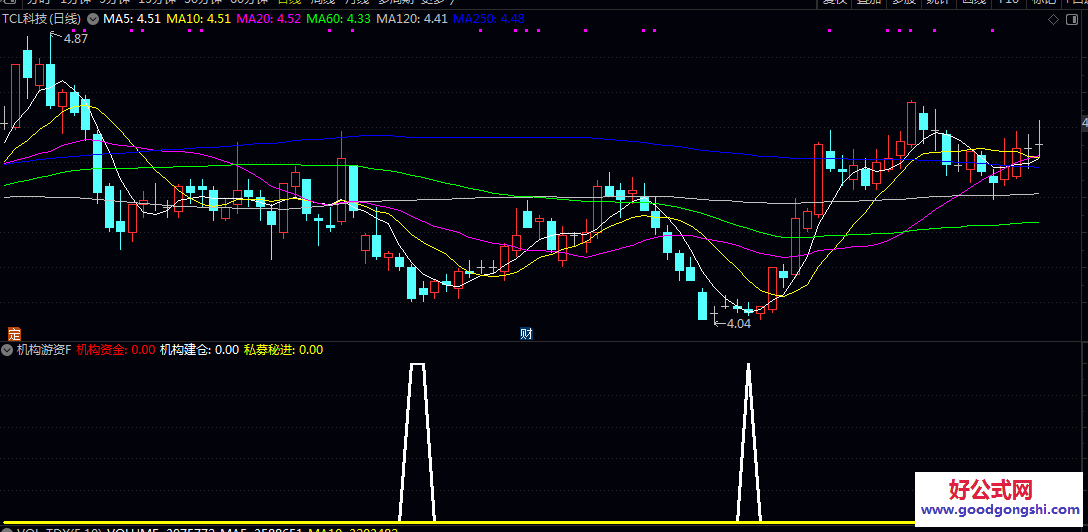Open the orange 定 marker icon
Viewport: 1088px width, 532px height.
tap(13, 334)
